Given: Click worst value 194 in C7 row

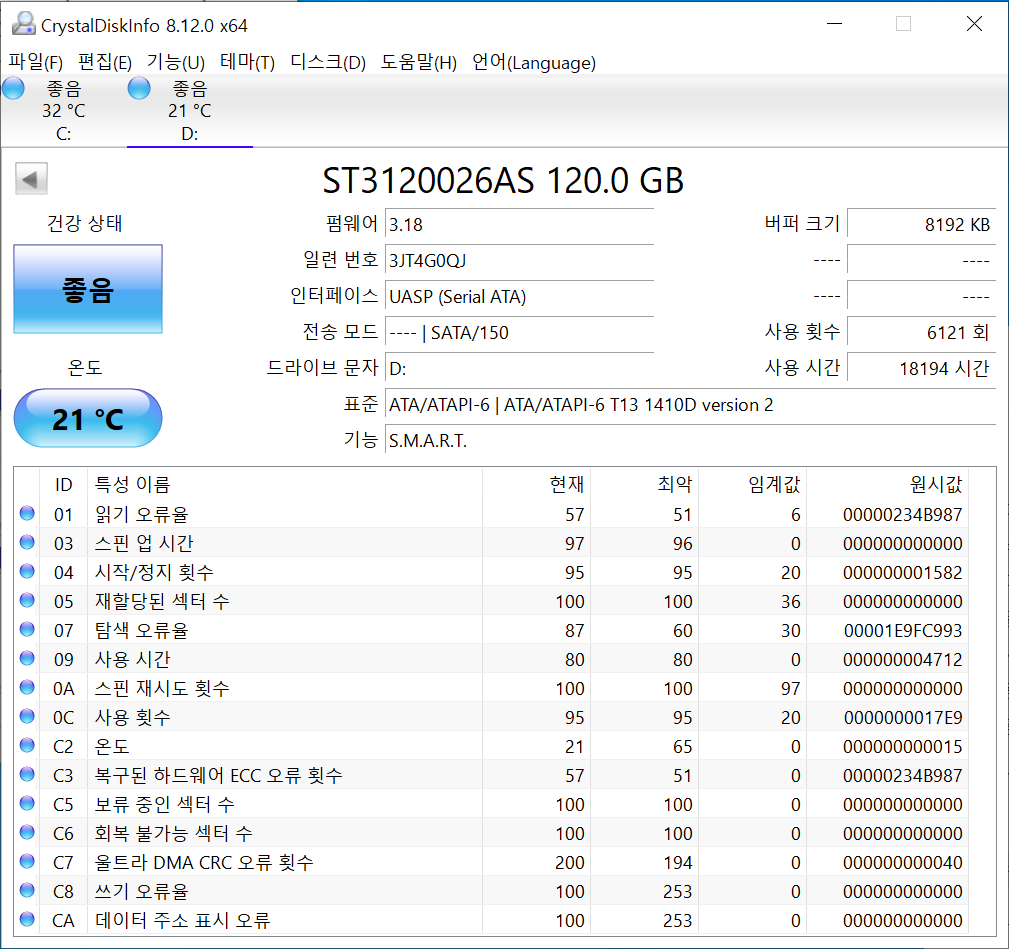Looking at the screenshot, I should [x=678, y=862].
